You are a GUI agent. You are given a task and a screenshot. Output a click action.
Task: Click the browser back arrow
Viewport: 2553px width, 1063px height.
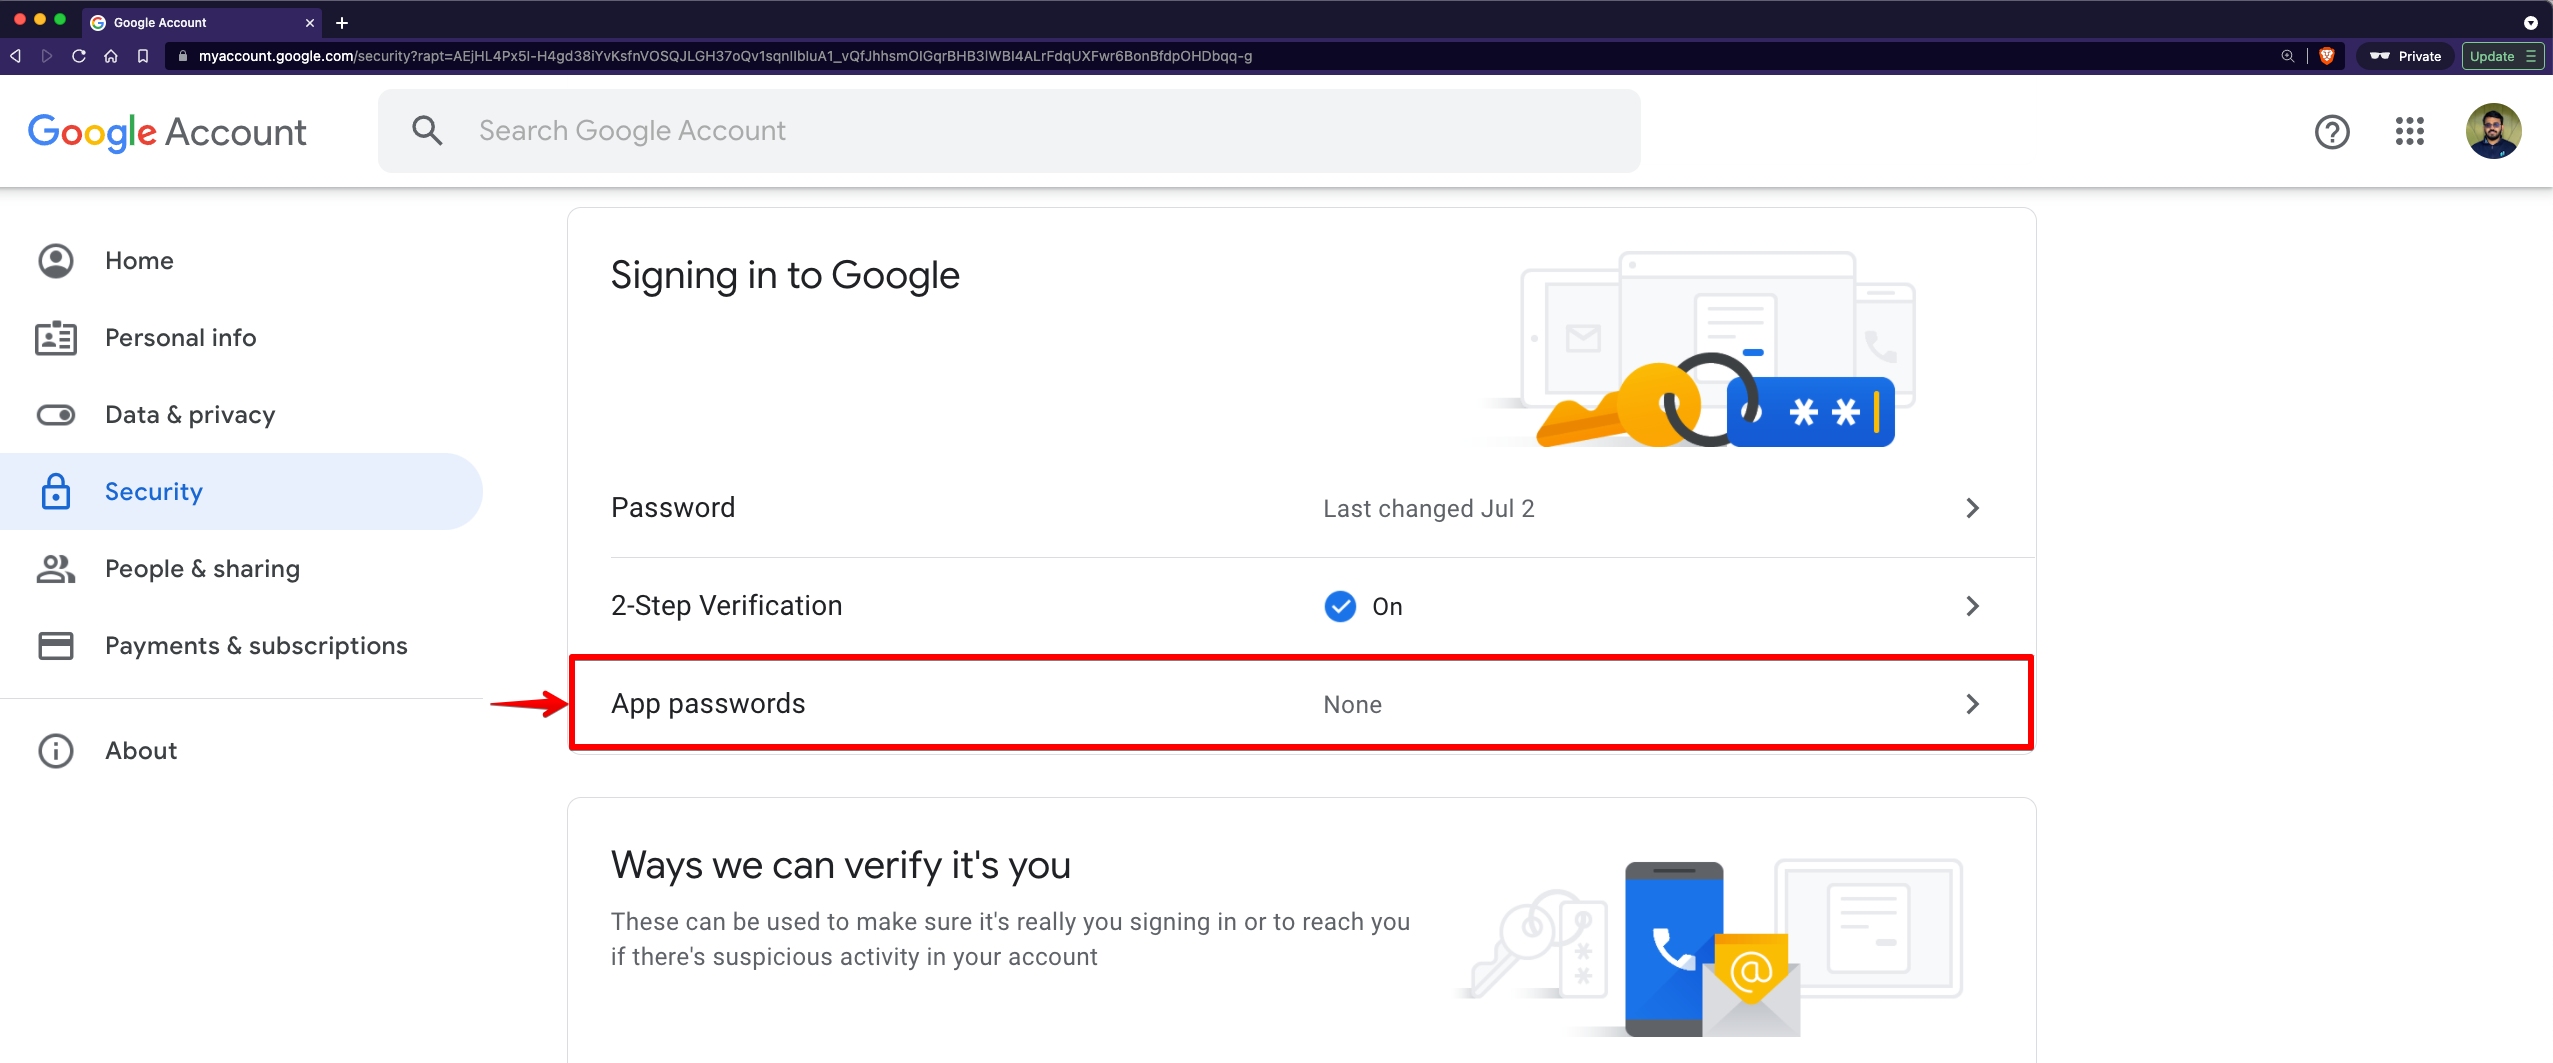[16, 56]
